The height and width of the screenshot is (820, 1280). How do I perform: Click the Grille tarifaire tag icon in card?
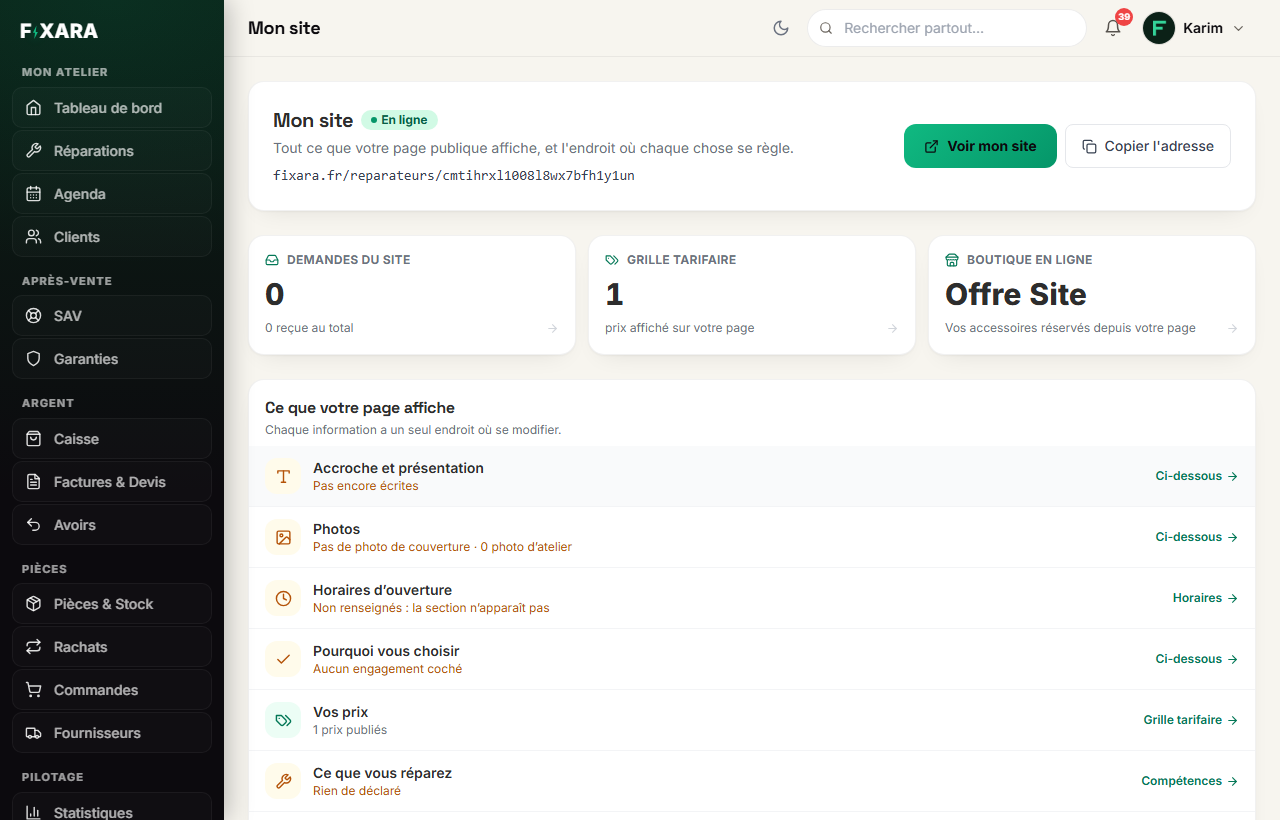(x=612, y=260)
